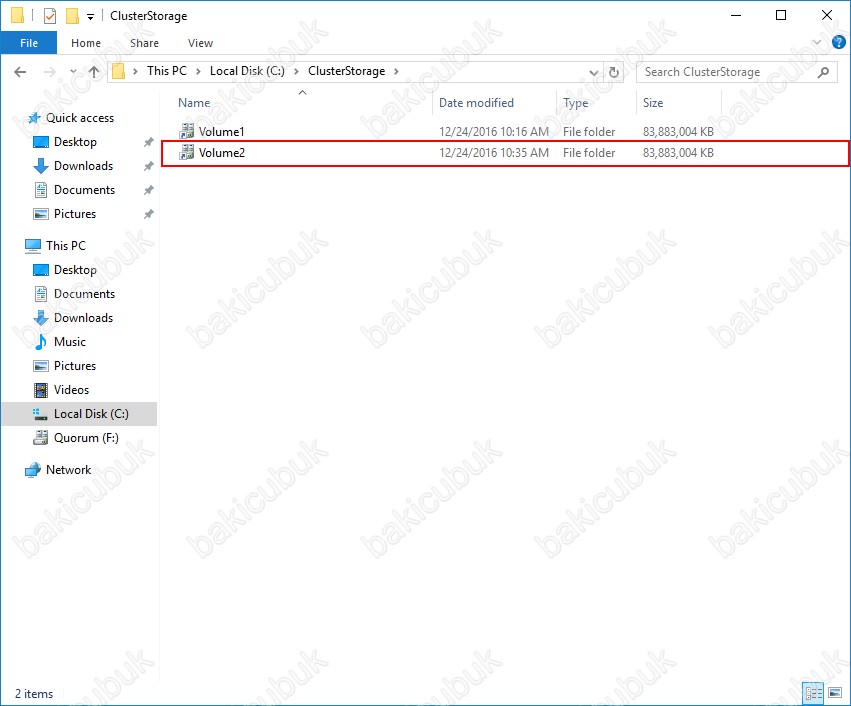Screen dimensions: 851x706
Task: Expand the ribbon with the chevron
Action: pos(817,42)
